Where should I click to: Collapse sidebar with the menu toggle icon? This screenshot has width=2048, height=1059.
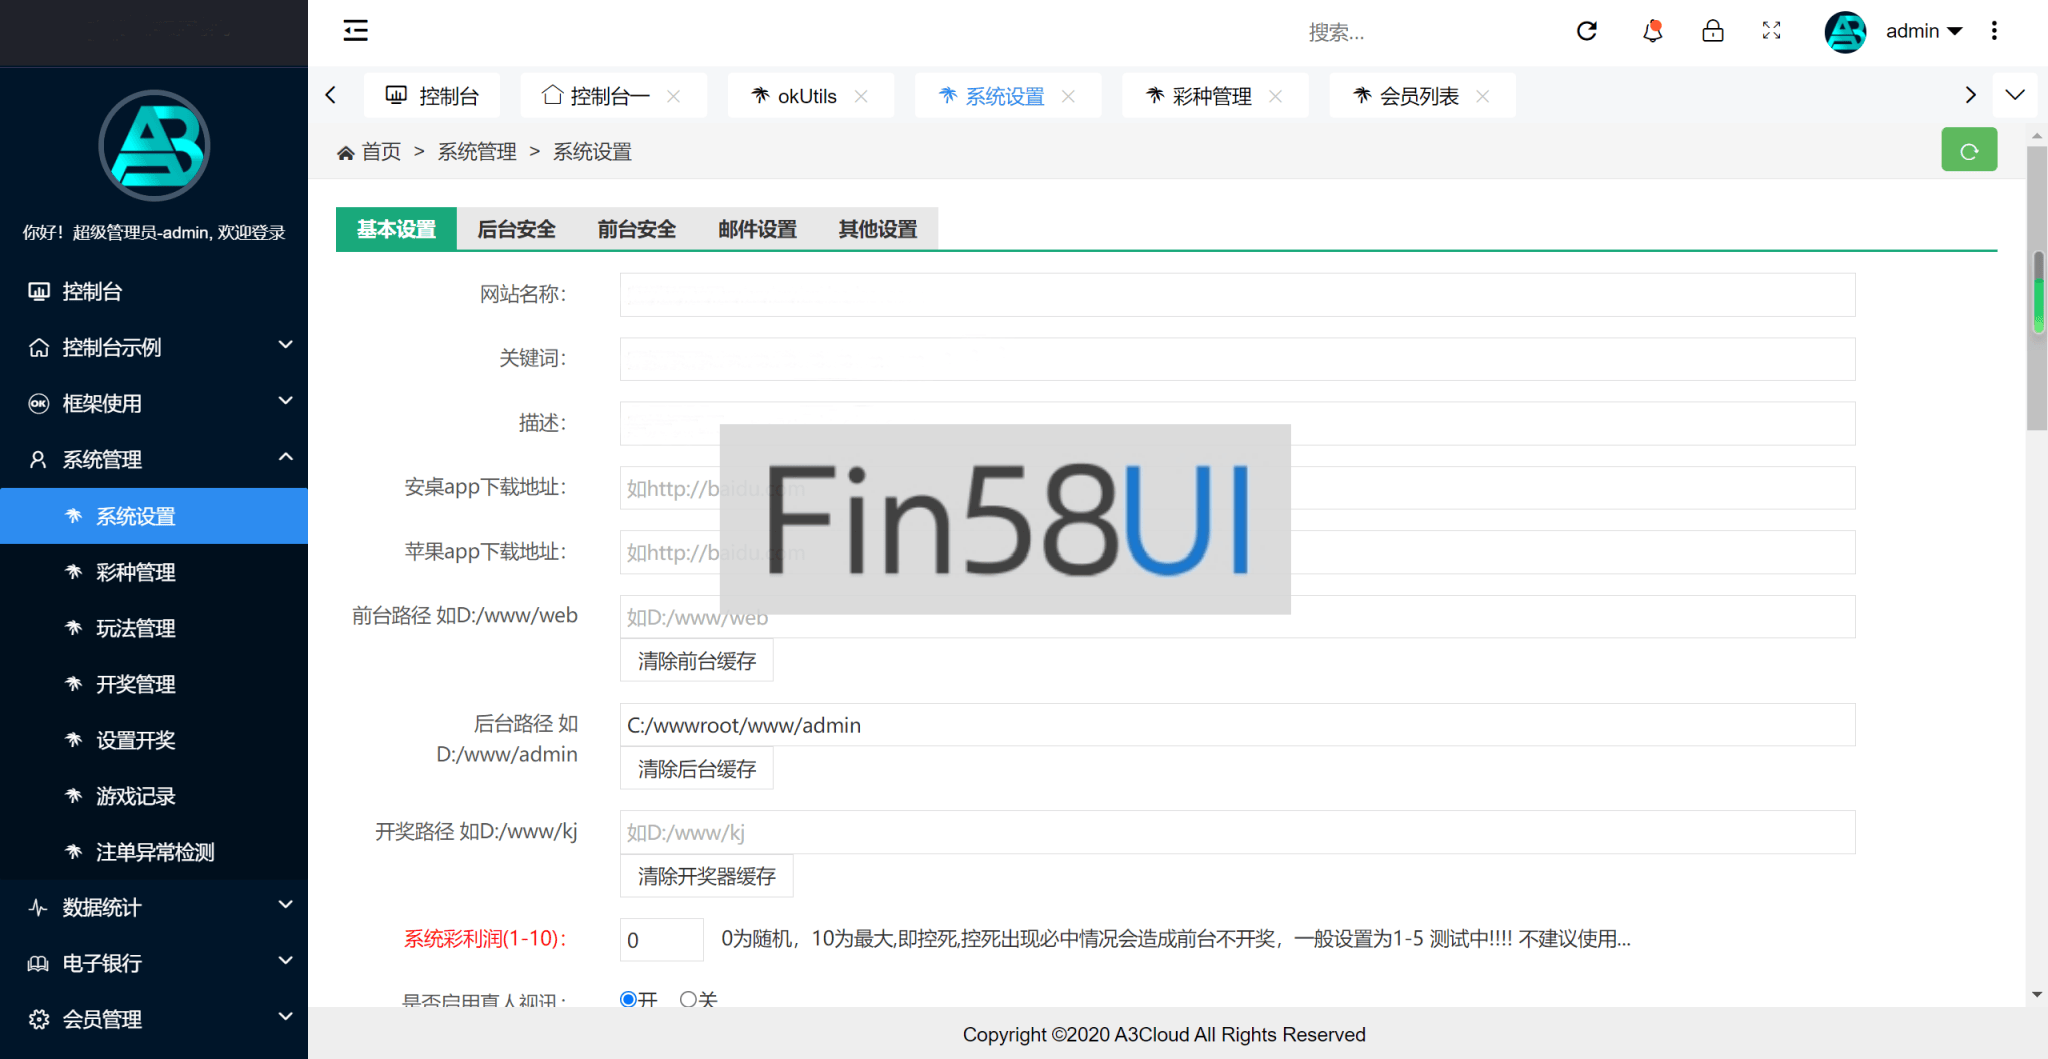(355, 31)
